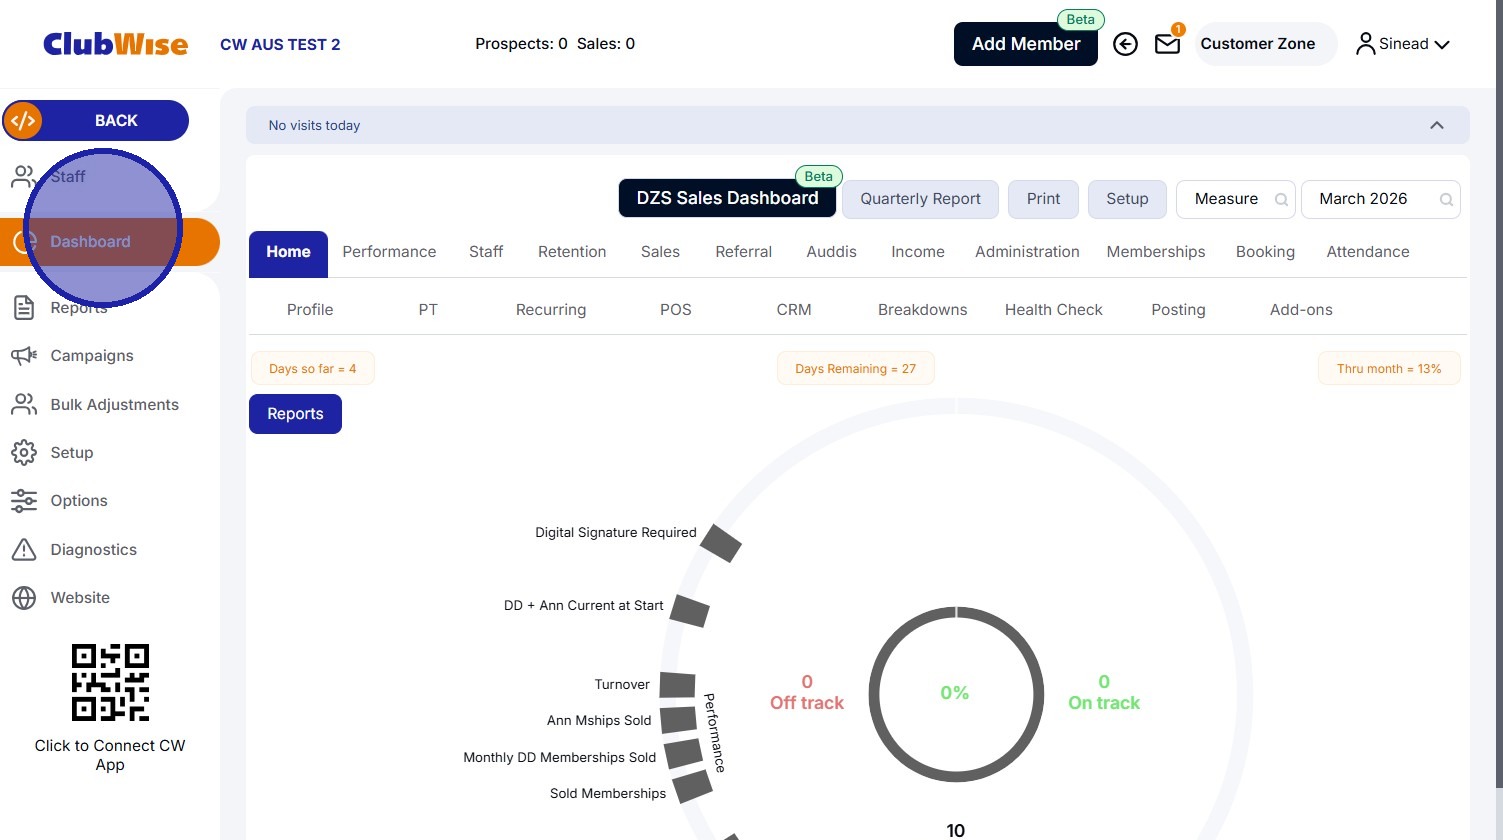
Task: Open the Sinead user dropdown arrow
Action: [1442, 44]
